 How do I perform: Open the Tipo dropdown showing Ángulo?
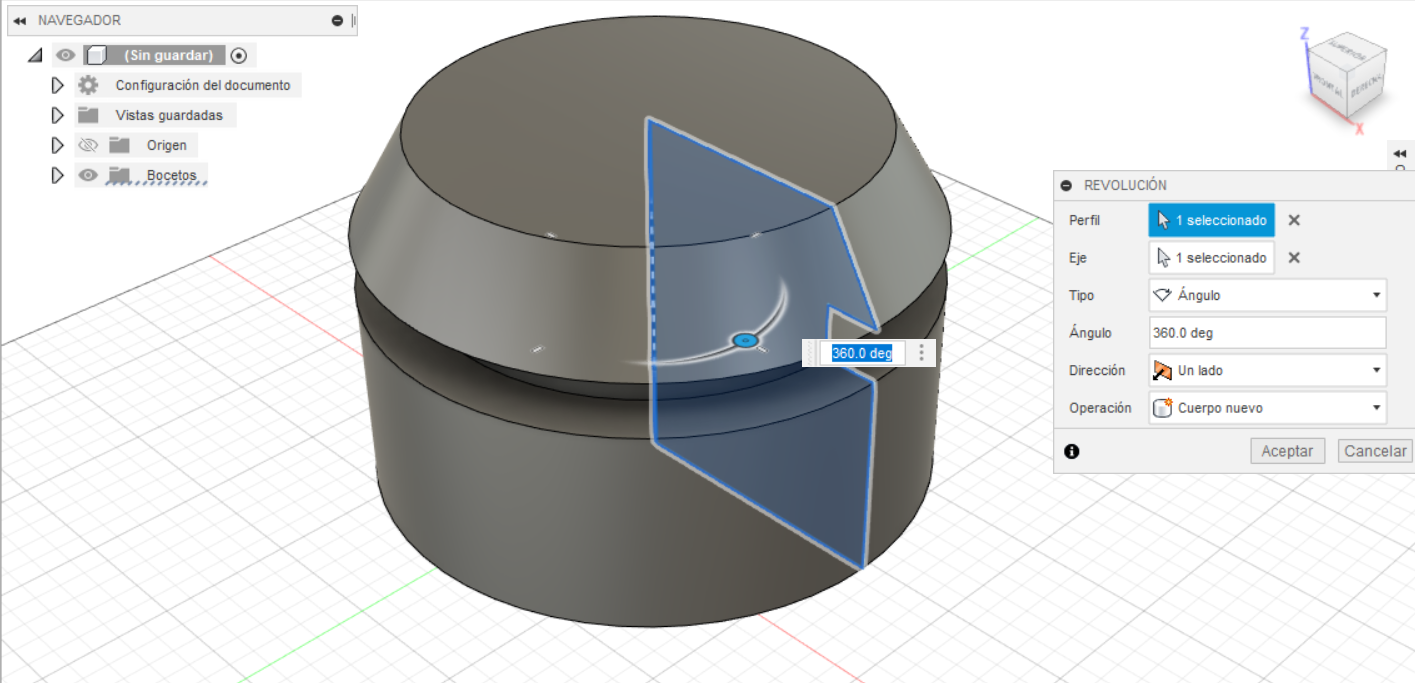tap(1268, 295)
